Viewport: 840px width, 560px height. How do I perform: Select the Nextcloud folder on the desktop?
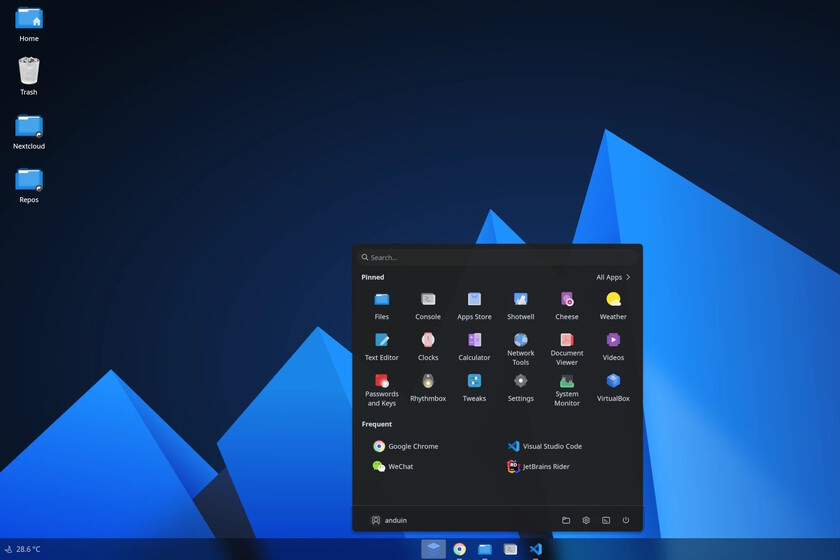pyautogui.click(x=29, y=130)
